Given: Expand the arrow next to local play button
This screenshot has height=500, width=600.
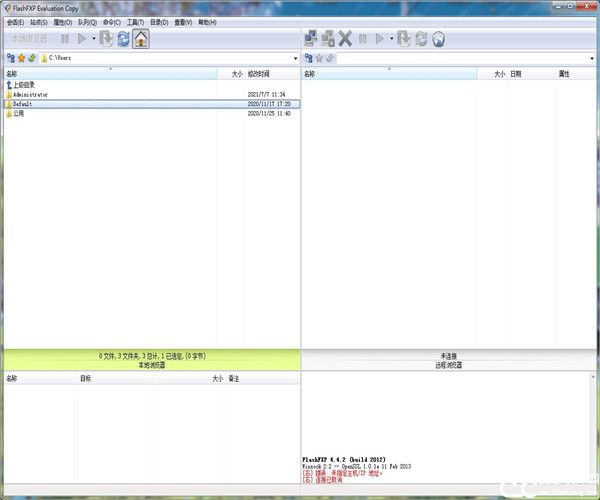Looking at the screenshot, I should pos(93,39).
